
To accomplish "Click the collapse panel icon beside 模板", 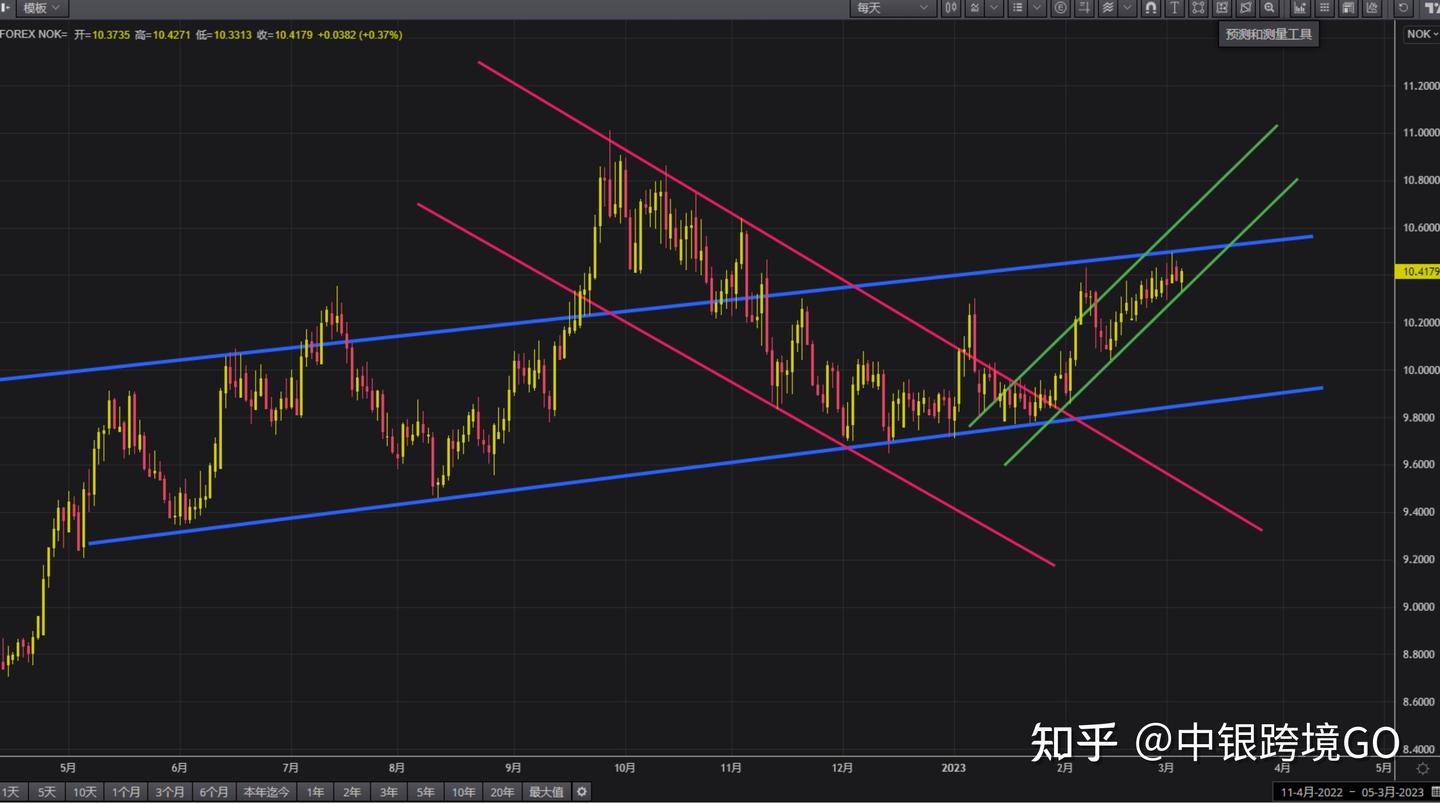I will [x=6, y=8].
